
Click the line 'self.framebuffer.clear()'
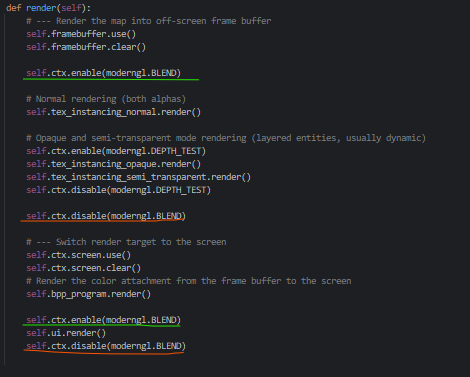tap(86, 47)
